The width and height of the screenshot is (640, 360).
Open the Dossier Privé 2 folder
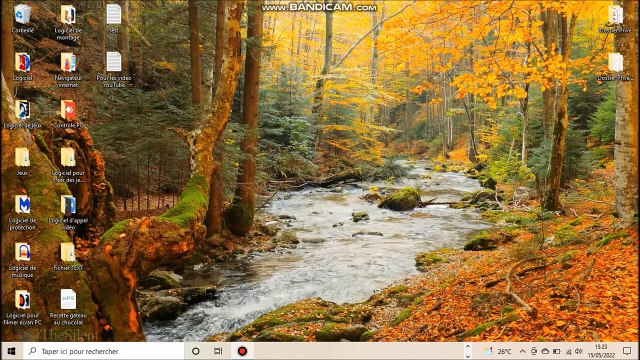tap(615, 67)
